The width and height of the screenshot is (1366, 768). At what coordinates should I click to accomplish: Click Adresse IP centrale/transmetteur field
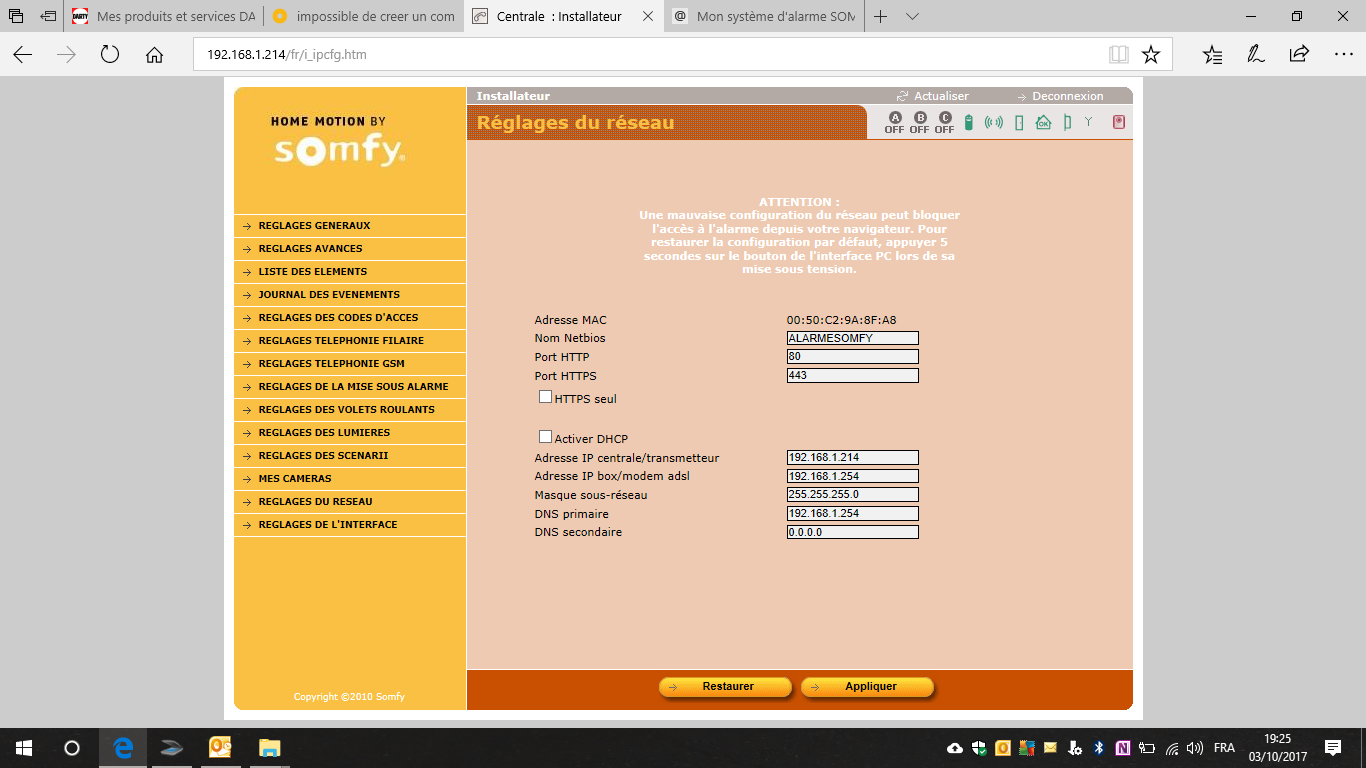[852, 457]
